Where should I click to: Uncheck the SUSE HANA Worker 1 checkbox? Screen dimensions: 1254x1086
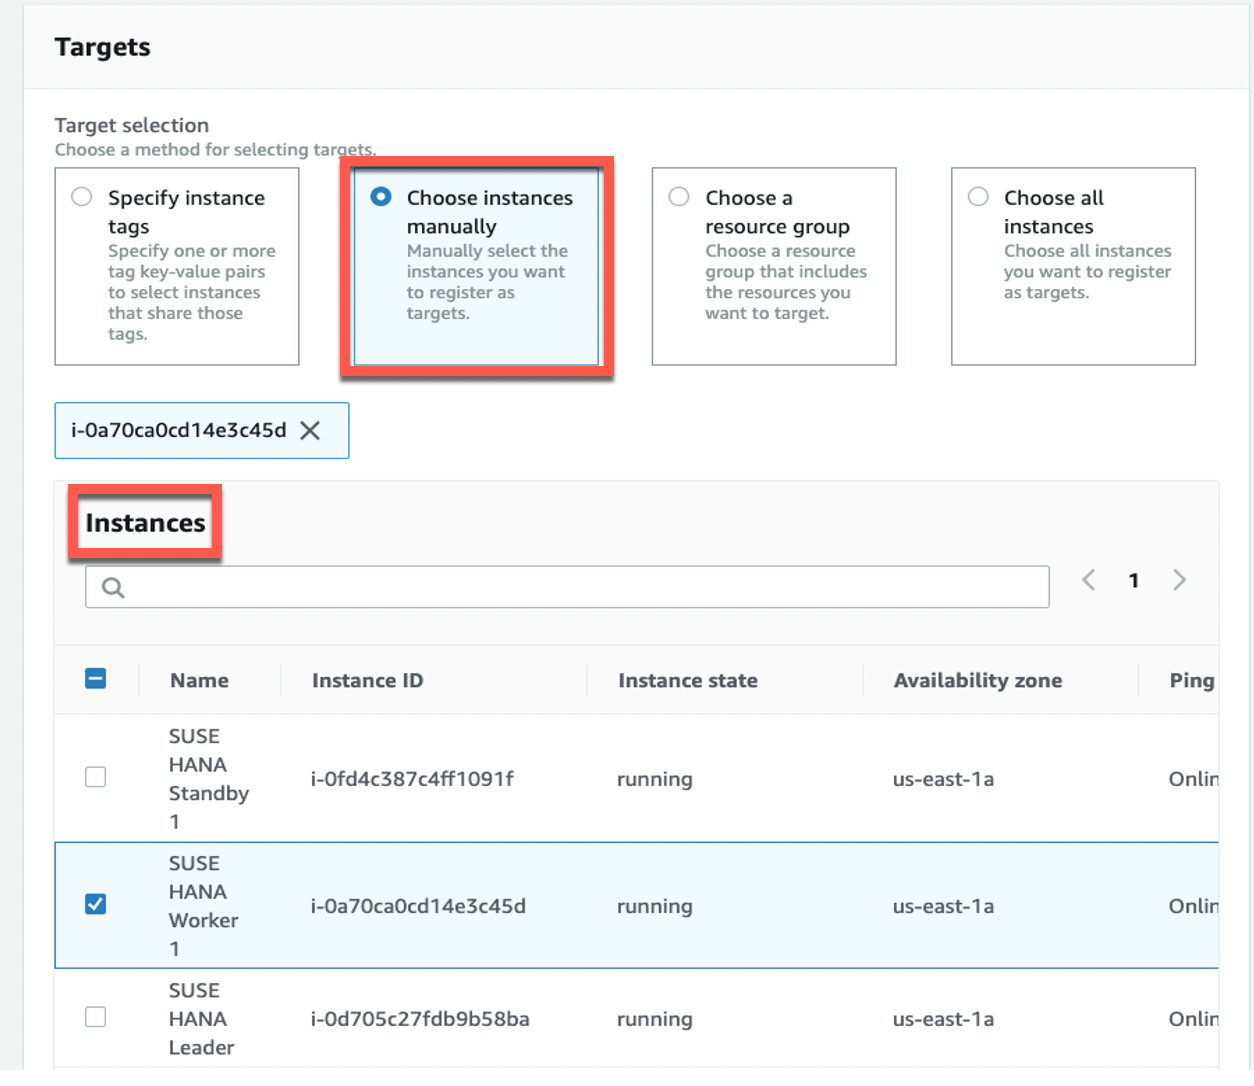96,904
